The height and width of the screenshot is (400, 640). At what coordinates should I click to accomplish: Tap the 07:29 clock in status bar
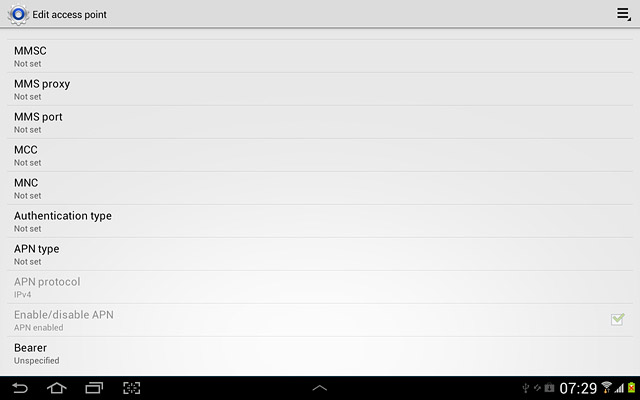[x=578, y=388]
